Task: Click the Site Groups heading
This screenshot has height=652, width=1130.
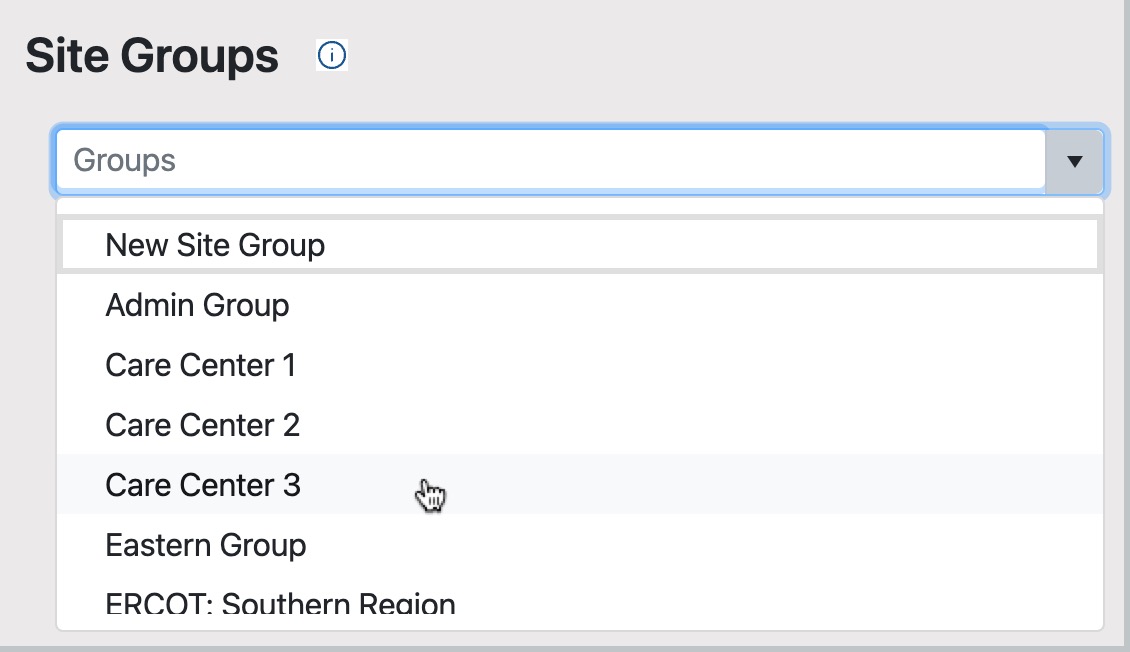Action: [x=150, y=55]
